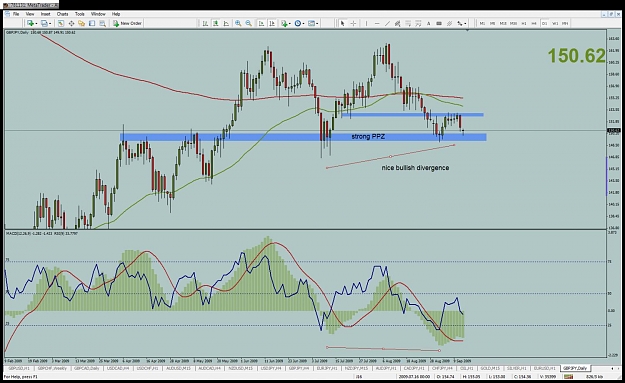Open the File menu
The image size is (625, 383).
point(16,14)
